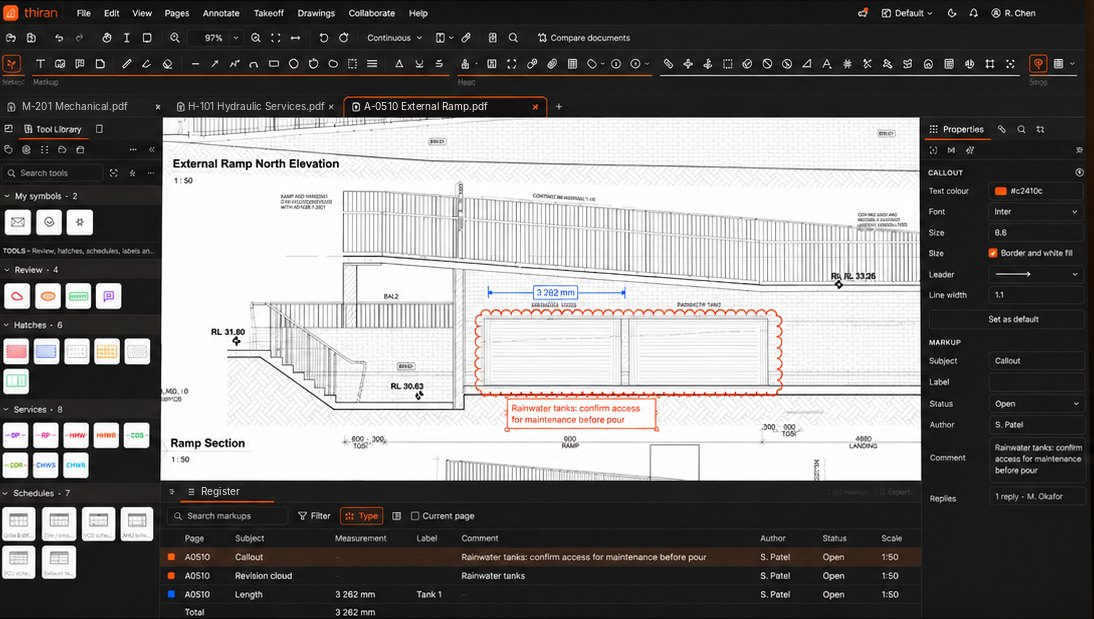Image resolution: width=1094 pixels, height=619 pixels.
Task: Select the Text markup tool
Action: 40,64
